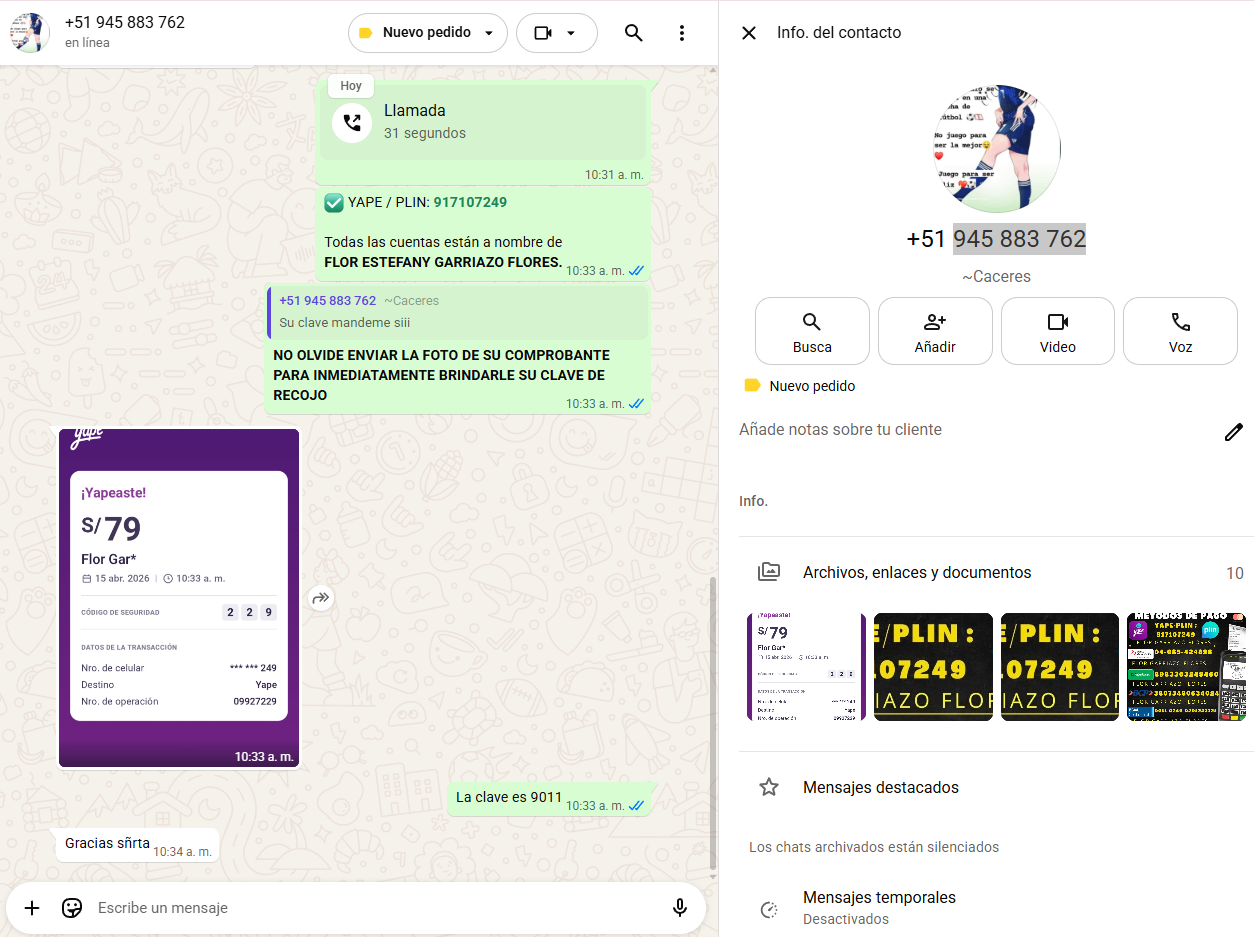Click the quoted message from ~Caceres
Image resolution: width=1254 pixels, height=937 pixels.
point(458,311)
